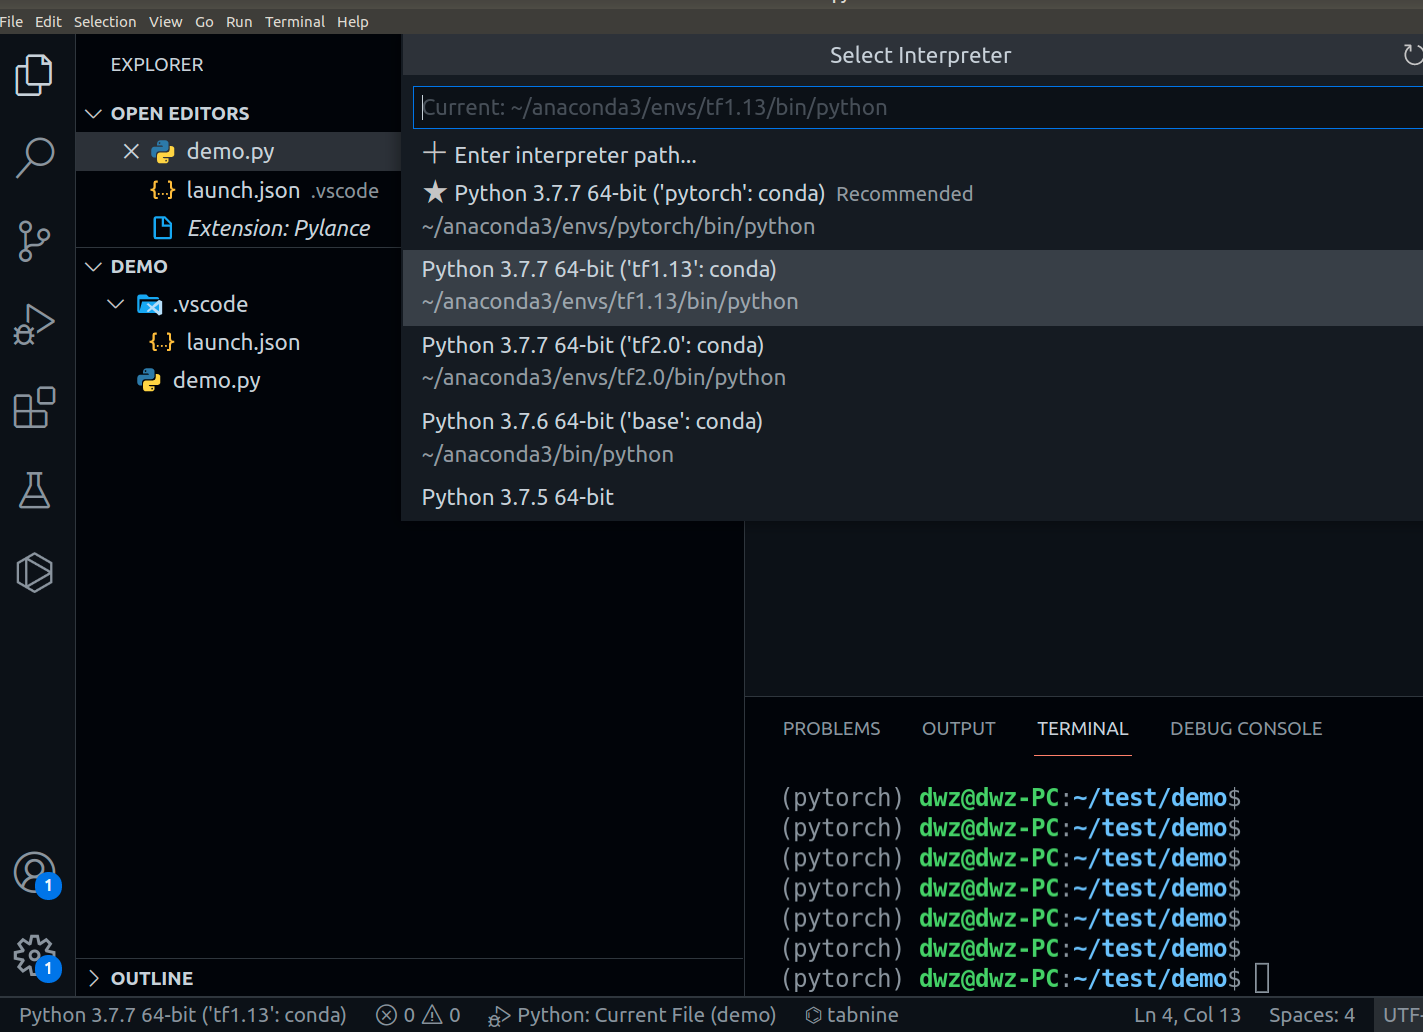Viewport: 1423px width, 1032px height.
Task: Select Enter interpreter path option
Action: (x=912, y=155)
